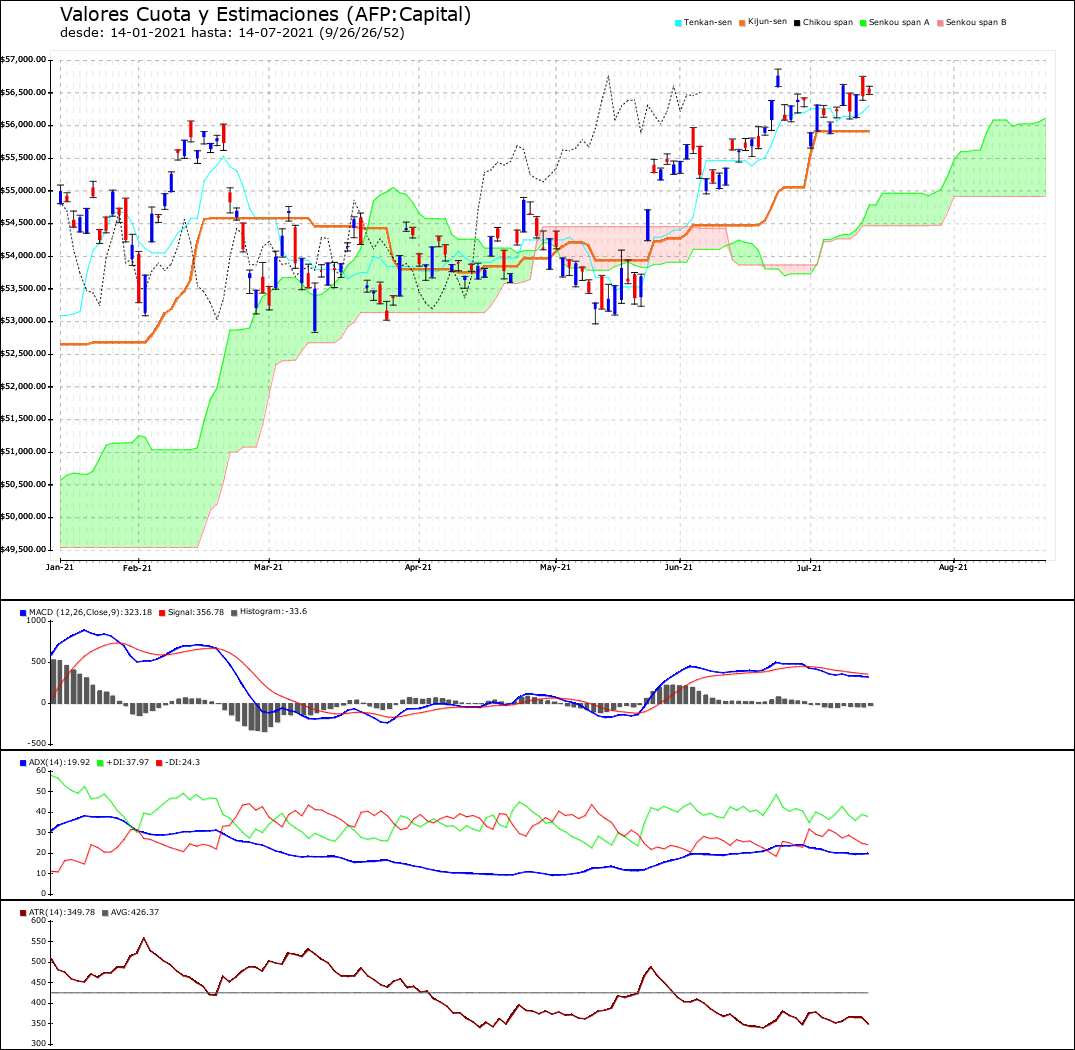This screenshot has height=1050, width=1075.
Task: Click the Mar-21 date axis label
Action: 268,567
